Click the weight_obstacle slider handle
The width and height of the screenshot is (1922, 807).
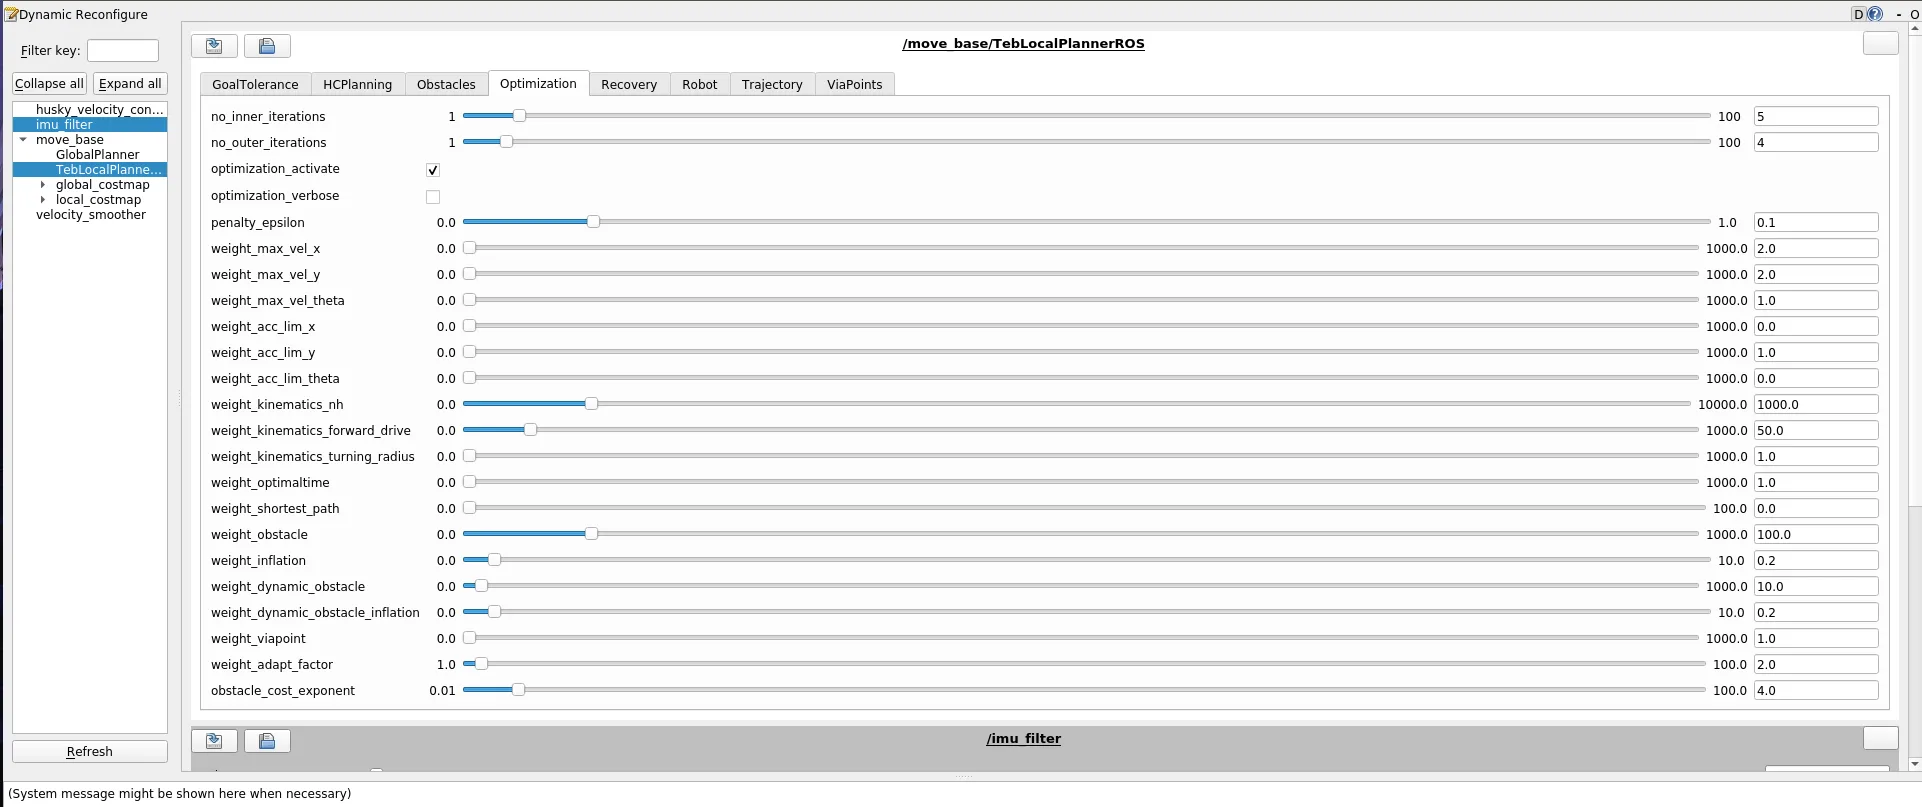[591, 534]
